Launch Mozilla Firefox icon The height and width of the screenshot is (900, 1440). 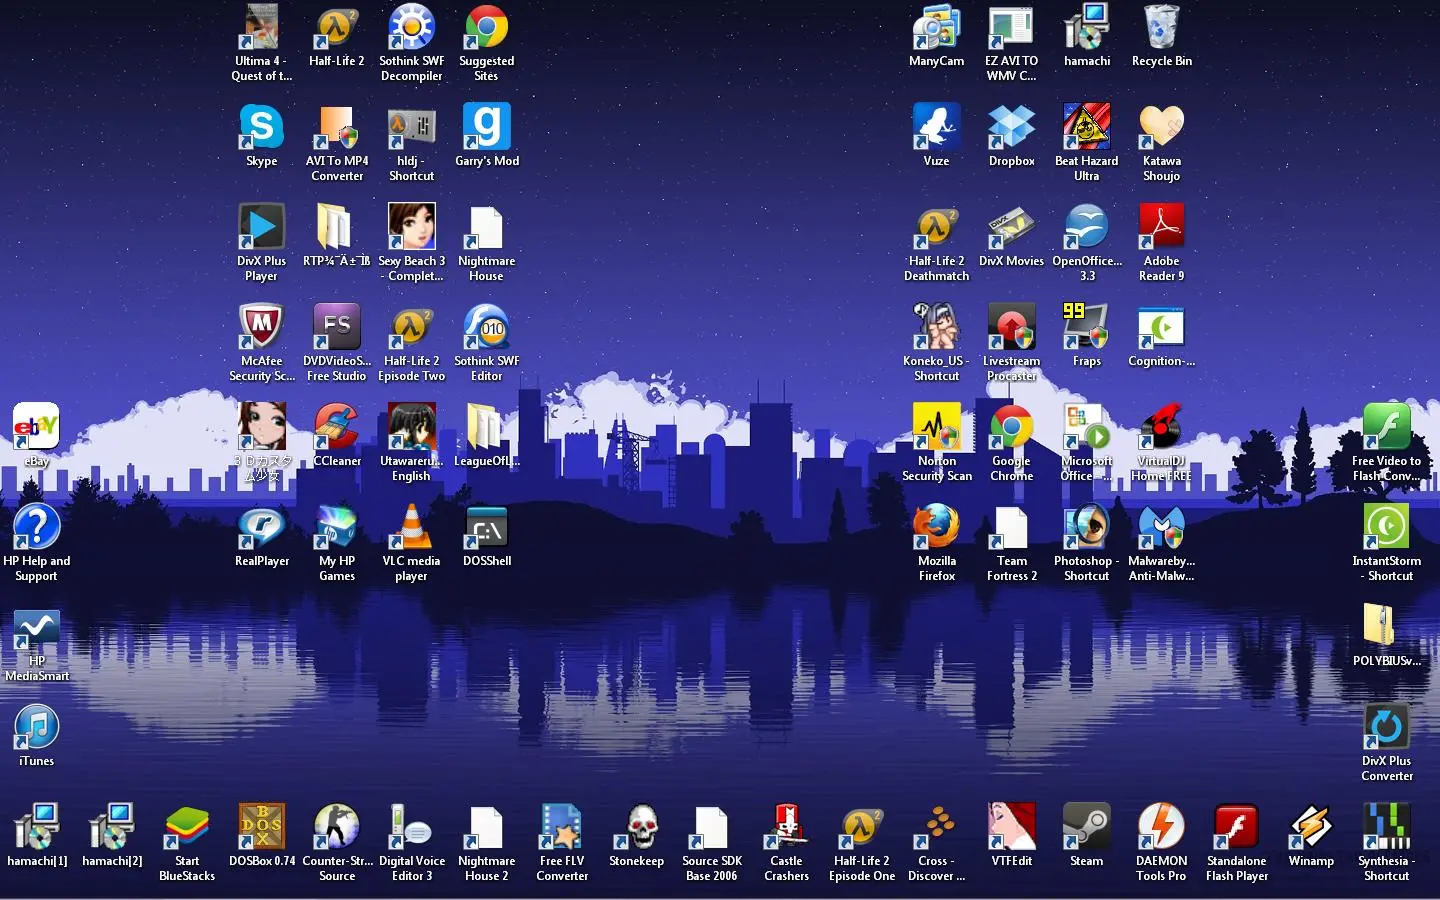tap(937, 527)
